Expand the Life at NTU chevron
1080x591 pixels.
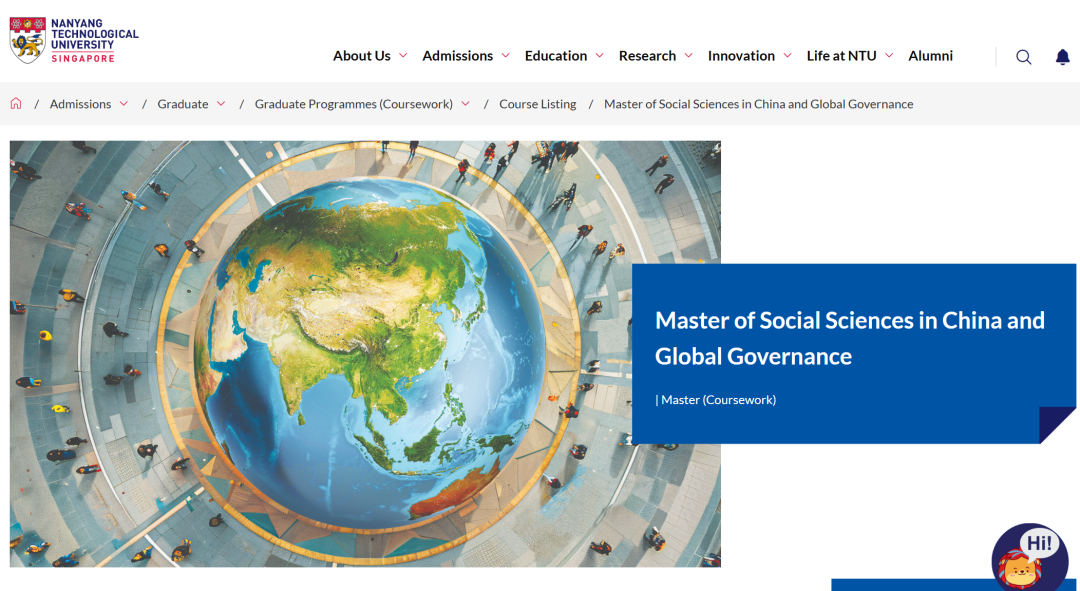coord(889,56)
